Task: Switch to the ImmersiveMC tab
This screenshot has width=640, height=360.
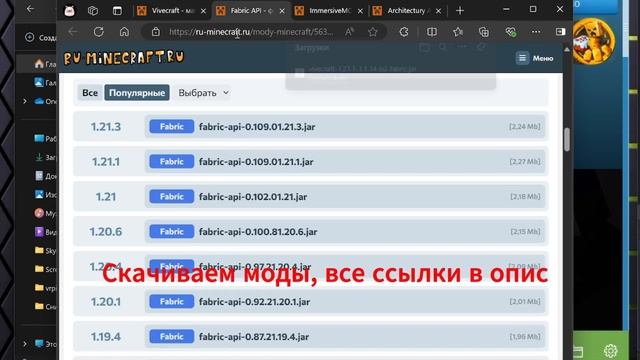Action: pyautogui.click(x=329, y=11)
